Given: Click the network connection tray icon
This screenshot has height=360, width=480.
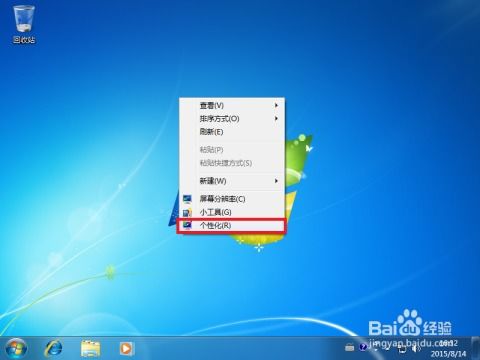Looking at the screenshot, I should [x=402, y=349].
